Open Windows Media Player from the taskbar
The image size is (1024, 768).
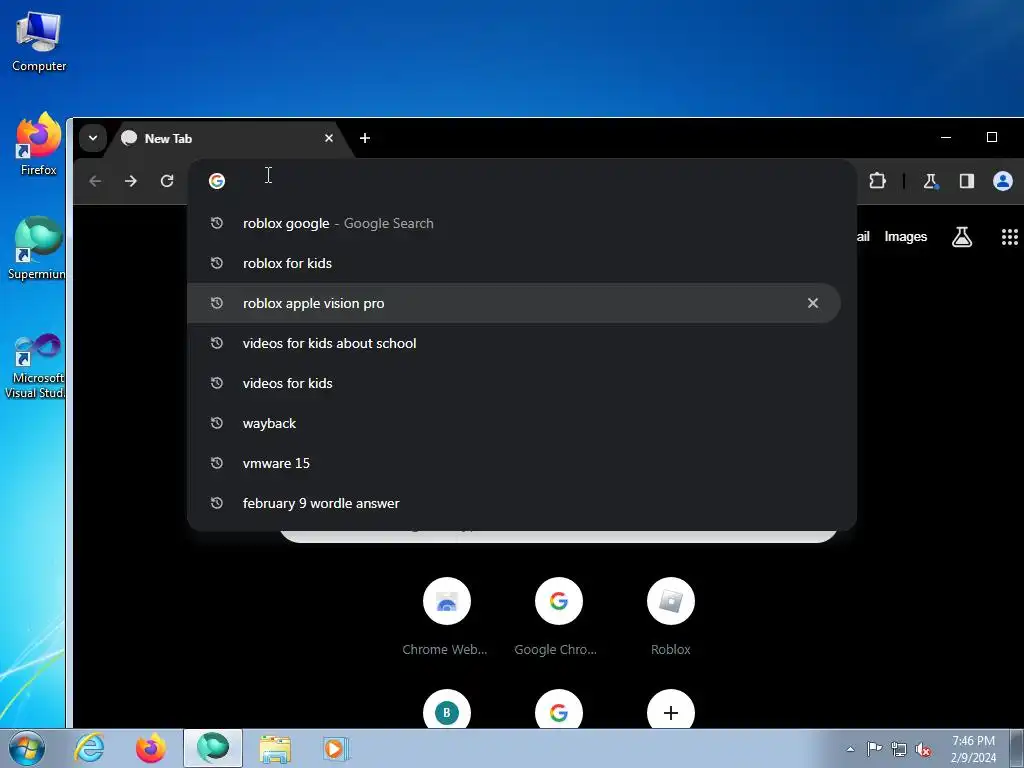336,748
